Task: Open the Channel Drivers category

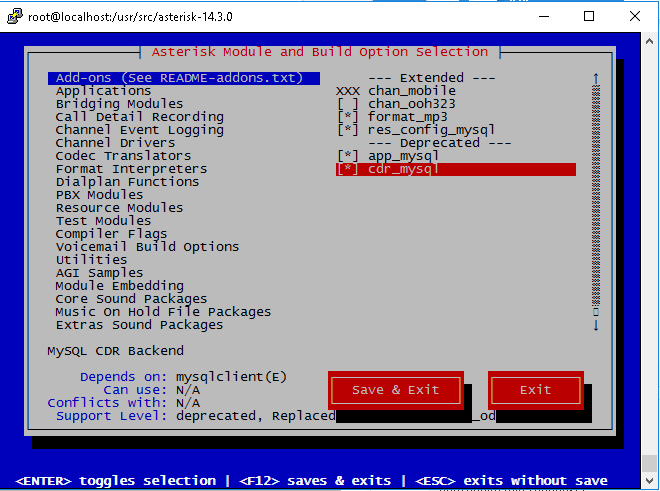Action: coord(115,143)
